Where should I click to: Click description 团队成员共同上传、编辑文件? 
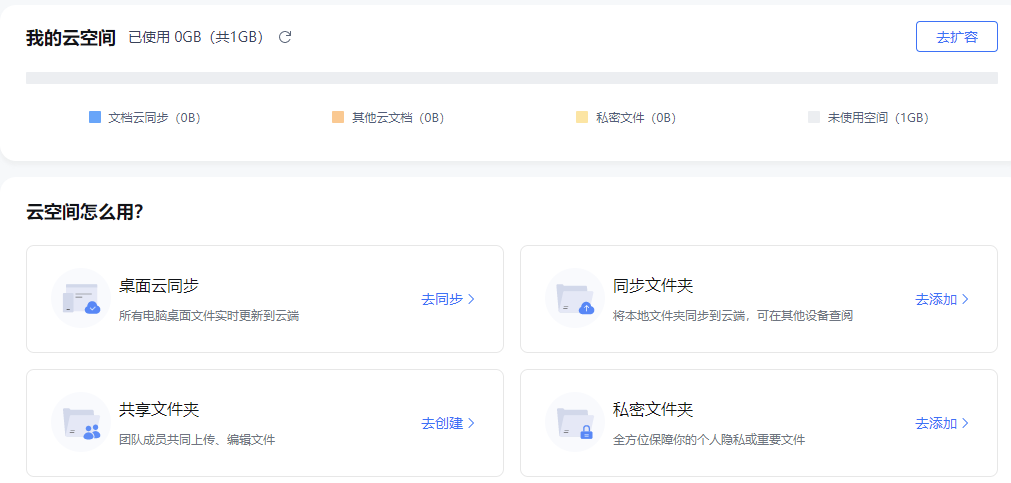pos(197,440)
